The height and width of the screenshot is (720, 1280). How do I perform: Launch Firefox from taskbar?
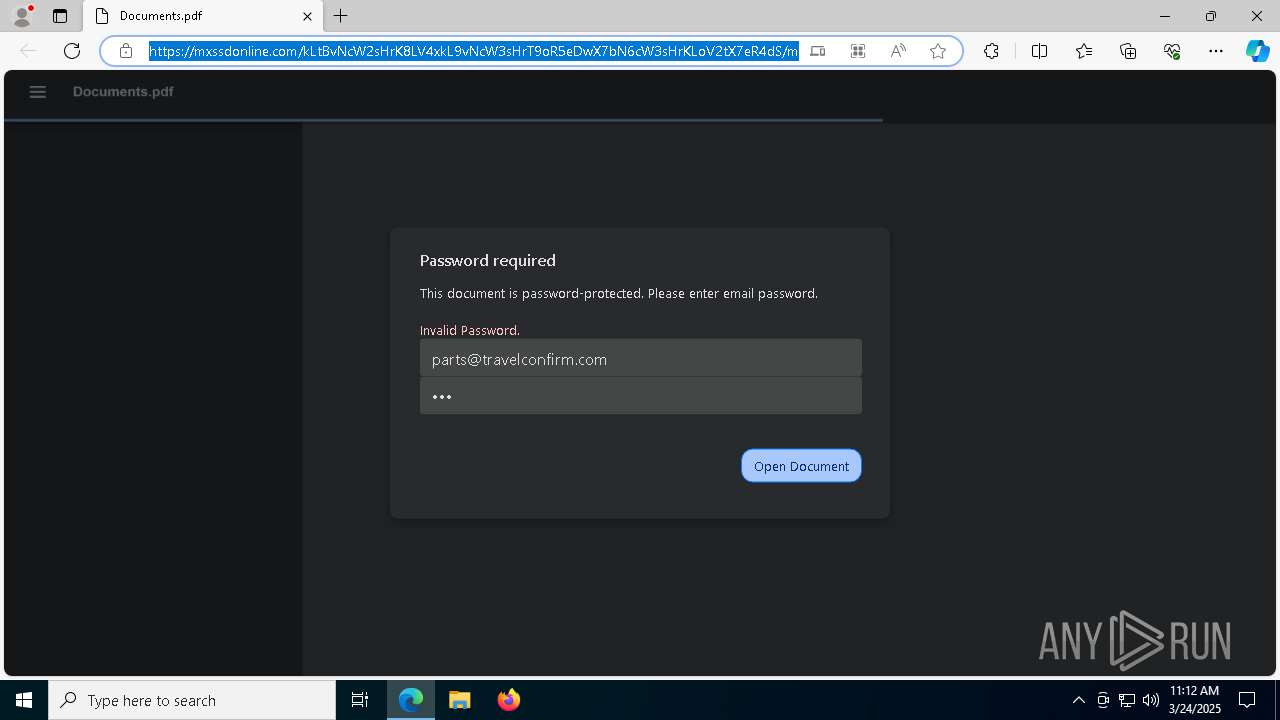point(509,700)
